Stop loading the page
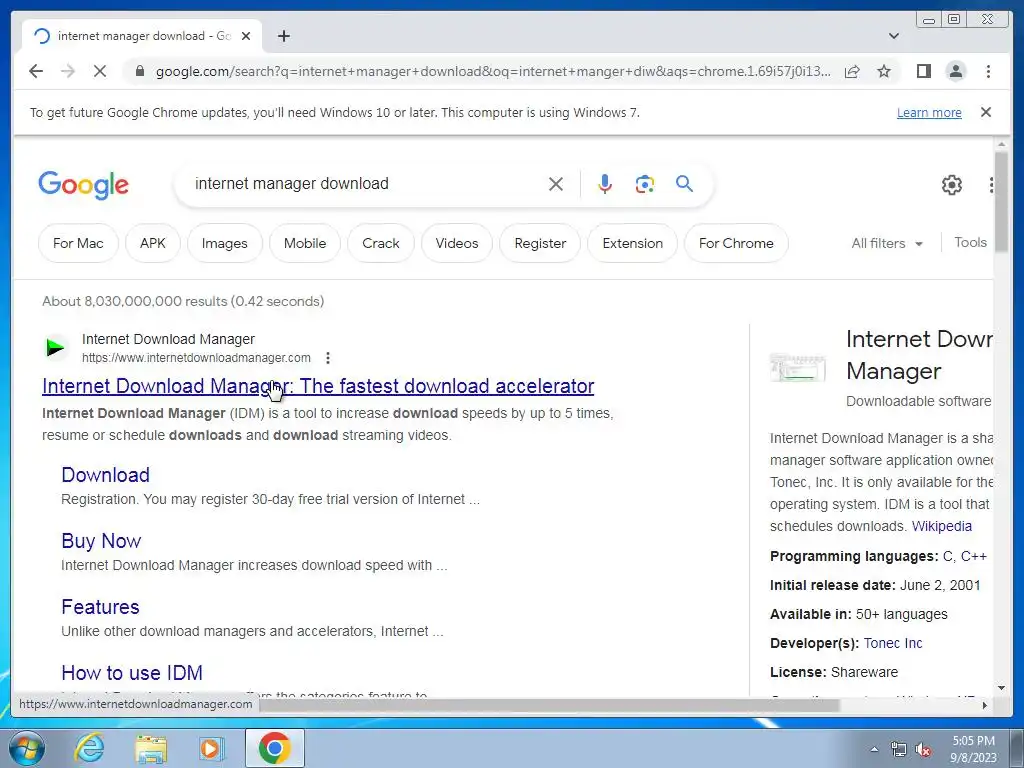Image resolution: width=1024 pixels, height=768 pixels. click(100, 71)
